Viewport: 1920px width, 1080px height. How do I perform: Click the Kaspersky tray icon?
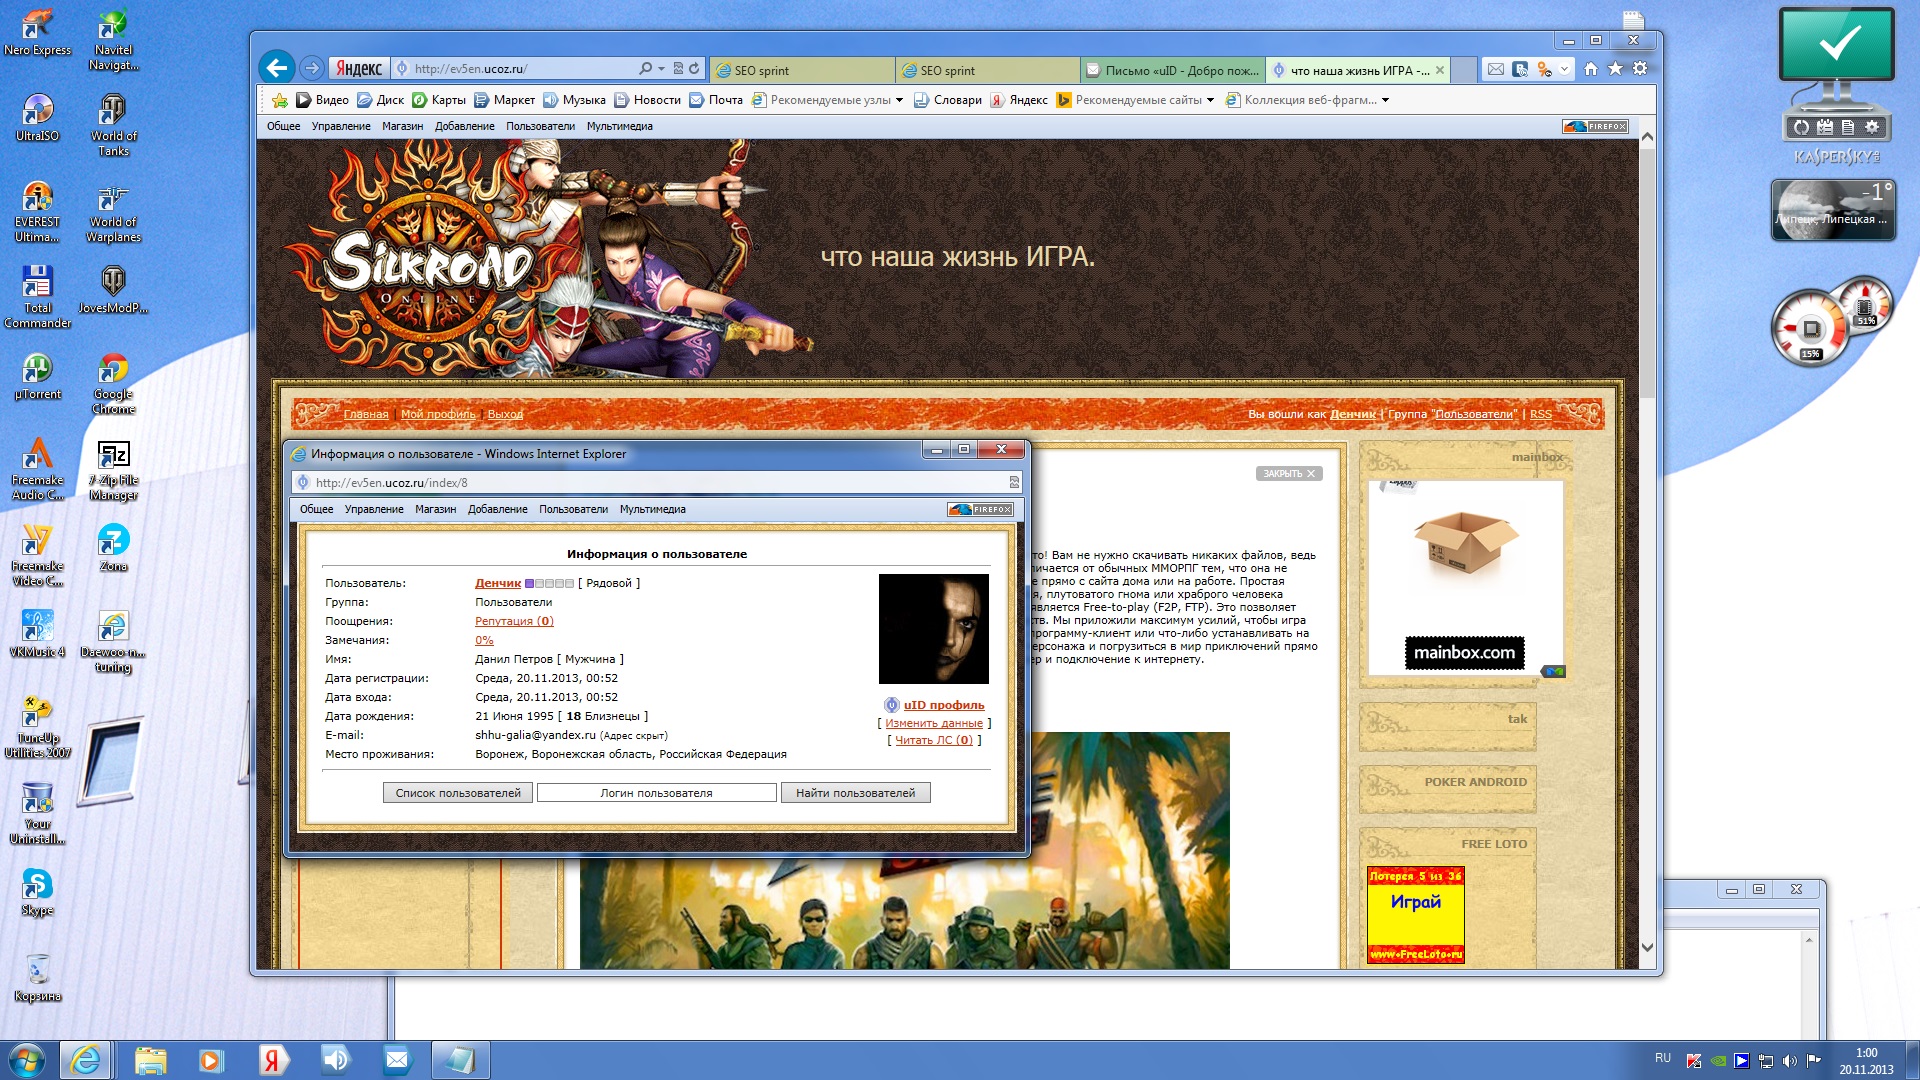1693,1061
